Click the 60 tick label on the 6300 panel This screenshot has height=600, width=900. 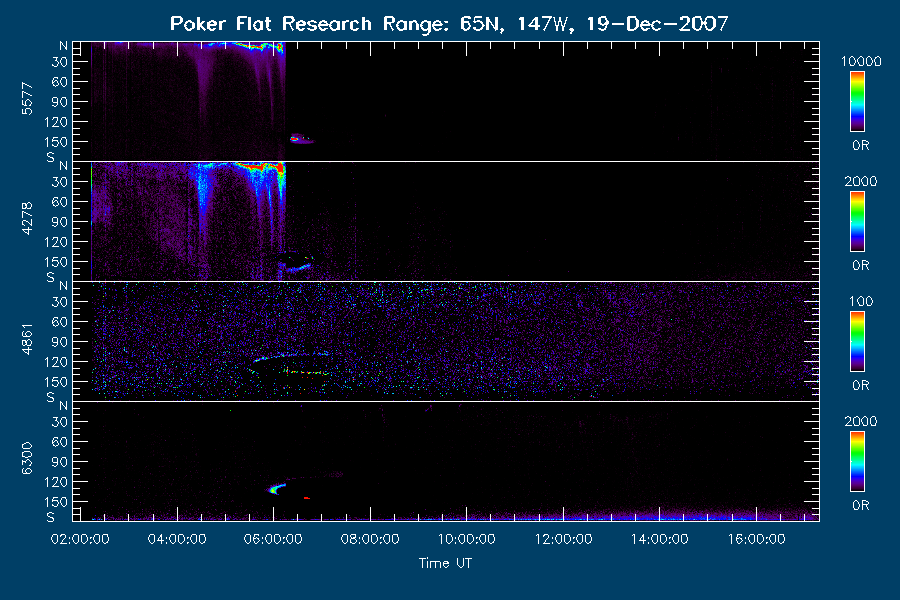(x=60, y=442)
